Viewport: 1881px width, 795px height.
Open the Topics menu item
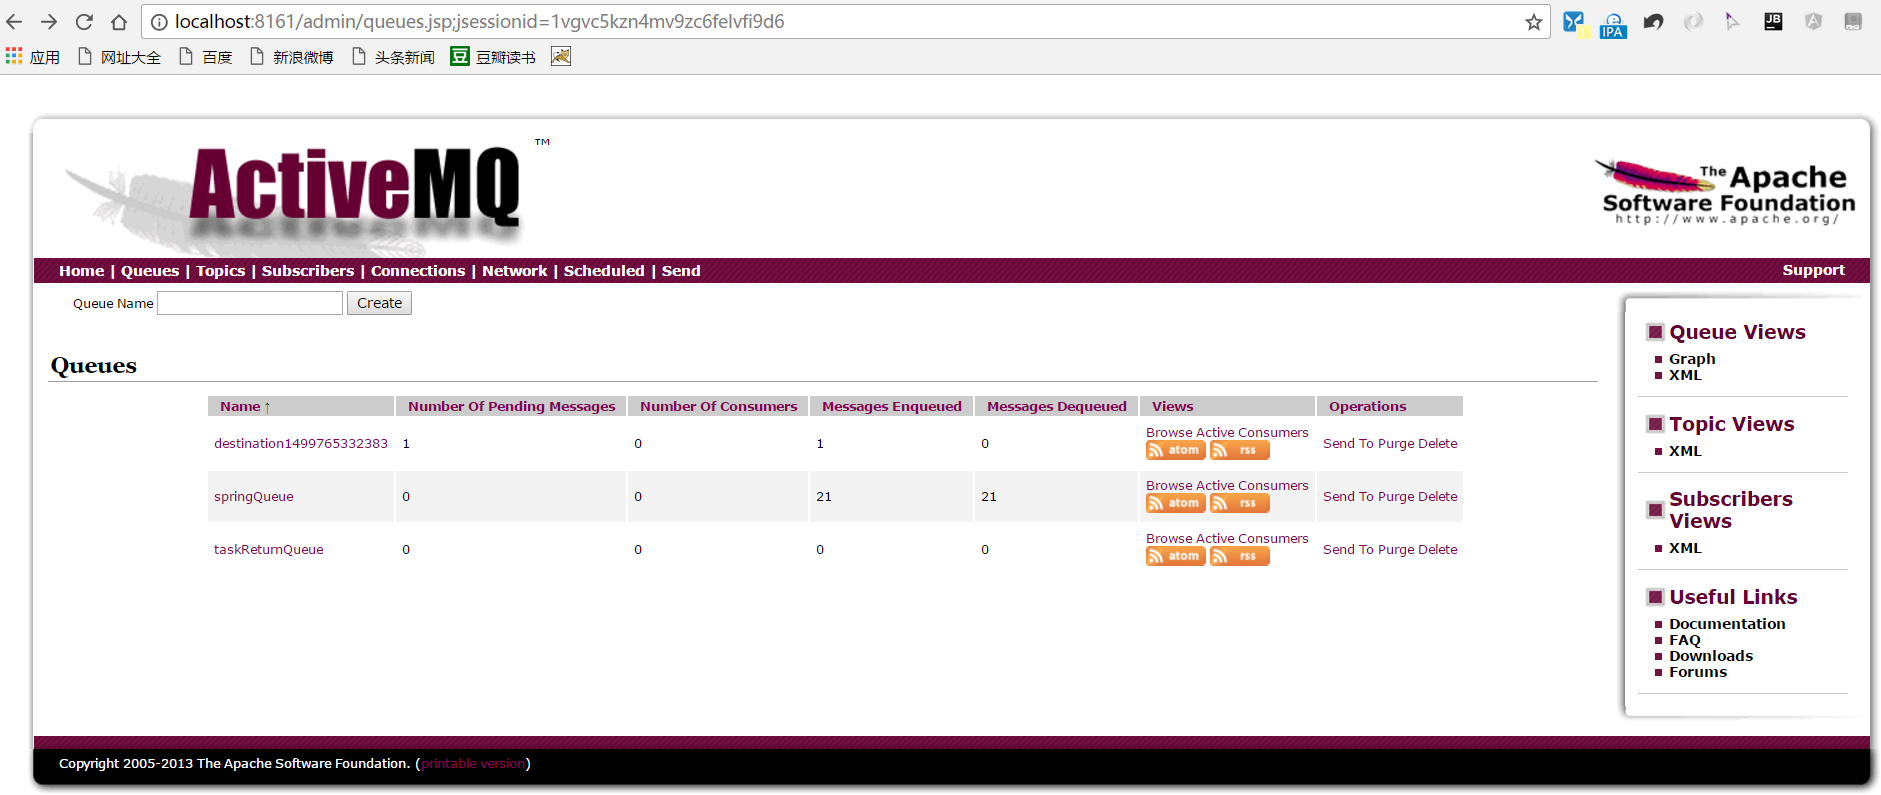coord(220,271)
